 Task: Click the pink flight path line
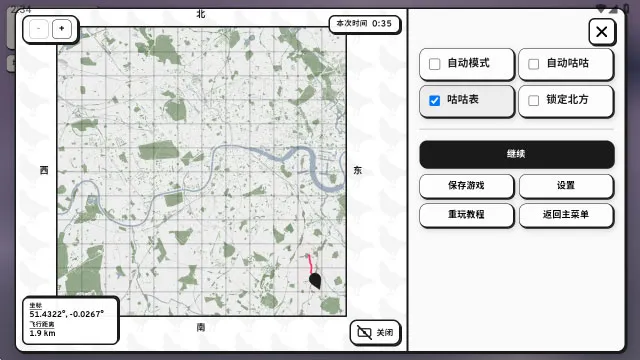click(310, 264)
